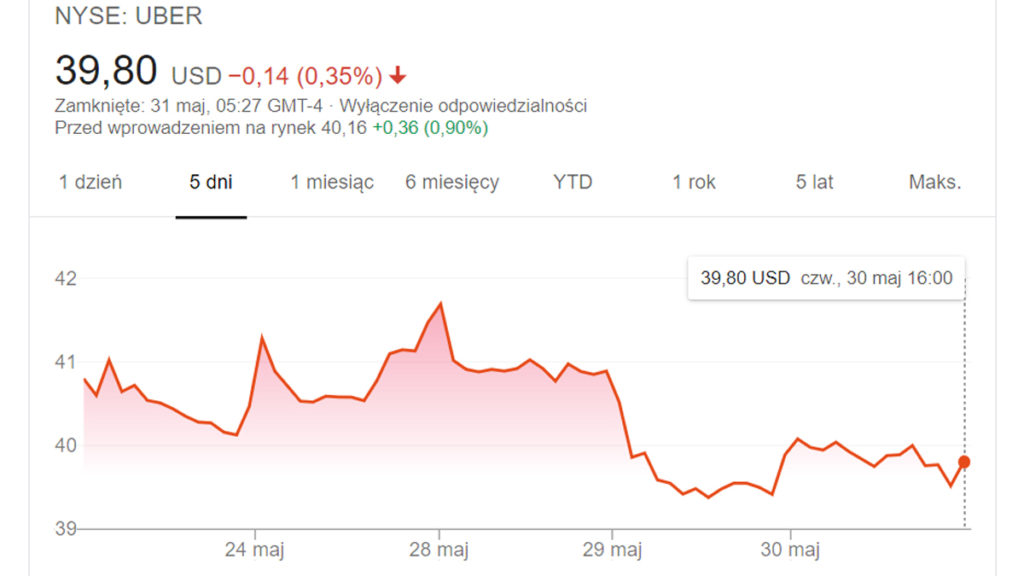This screenshot has height=576, width=1024.
Task: Click the 39,80 USD tooltip box
Action: point(826,278)
